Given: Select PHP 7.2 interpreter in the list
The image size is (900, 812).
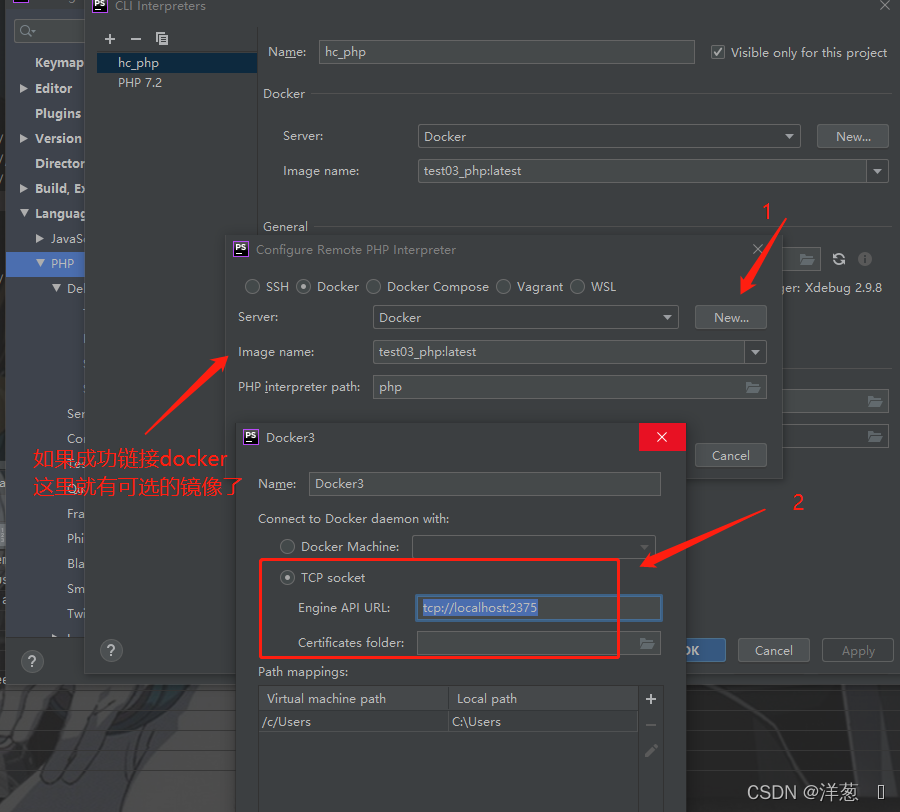Looking at the screenshot, I should (x=177, y=83).
